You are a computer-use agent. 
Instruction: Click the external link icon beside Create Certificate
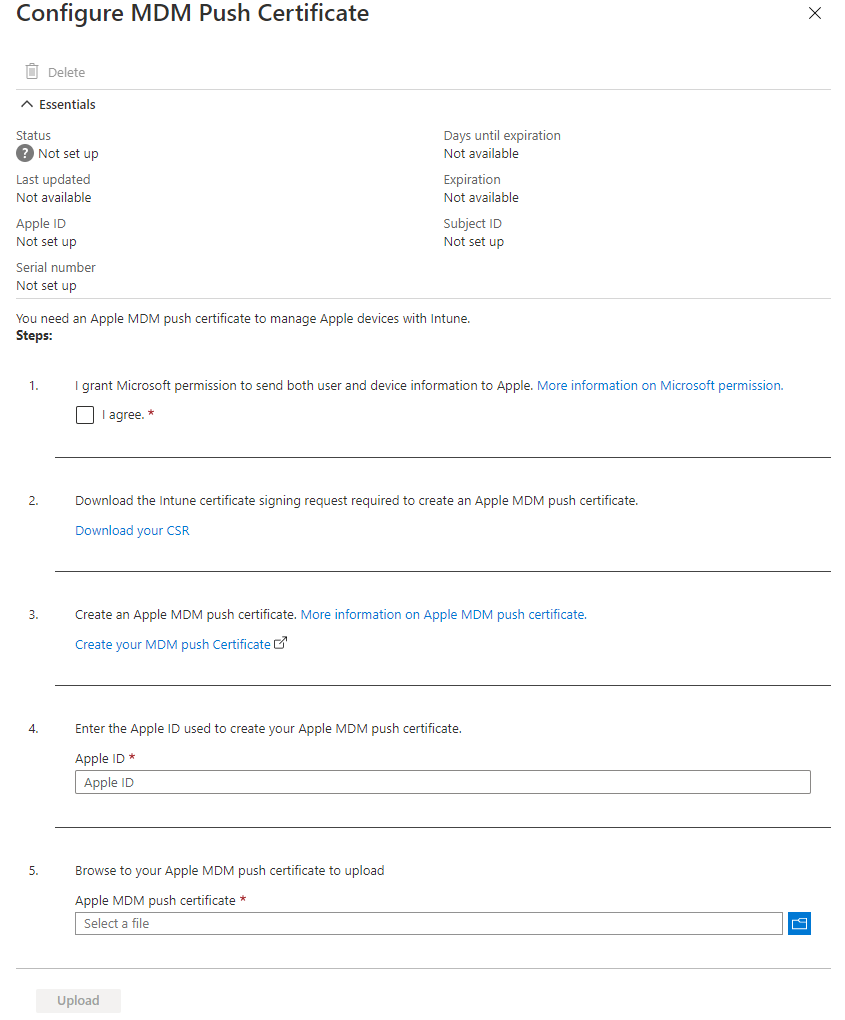point(280,643)
